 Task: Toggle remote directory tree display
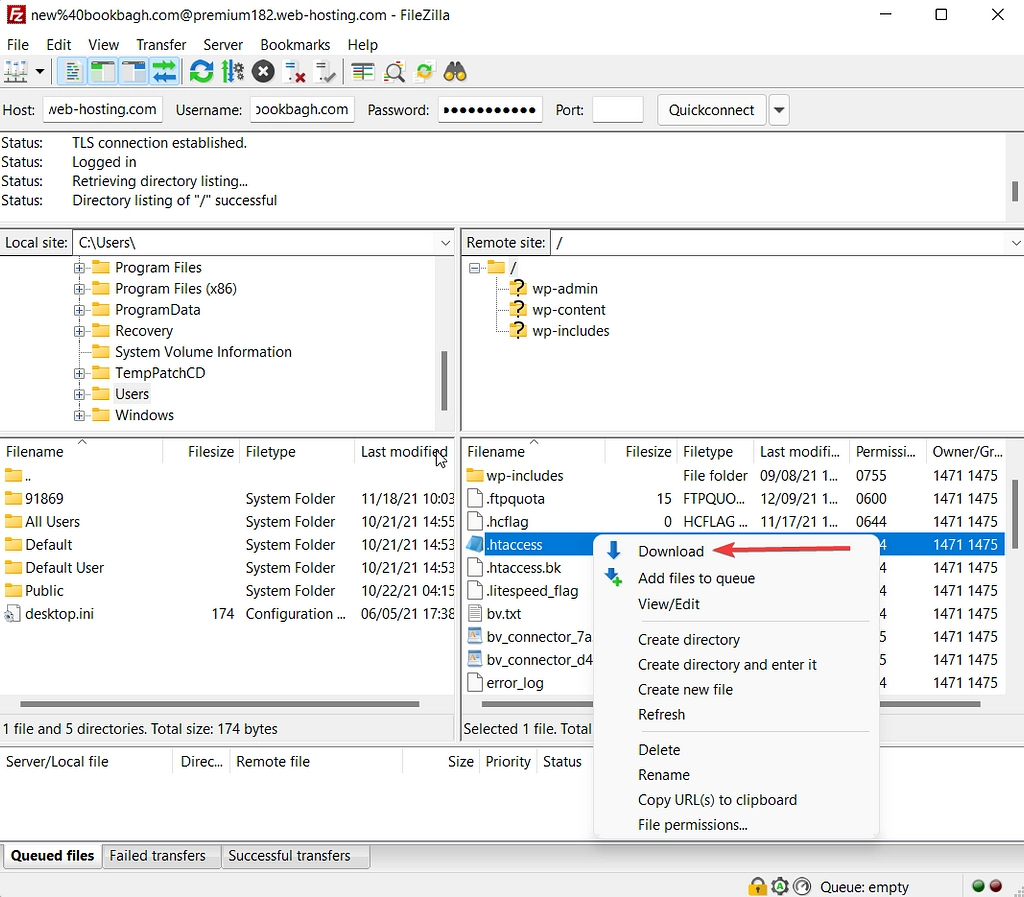134,72
